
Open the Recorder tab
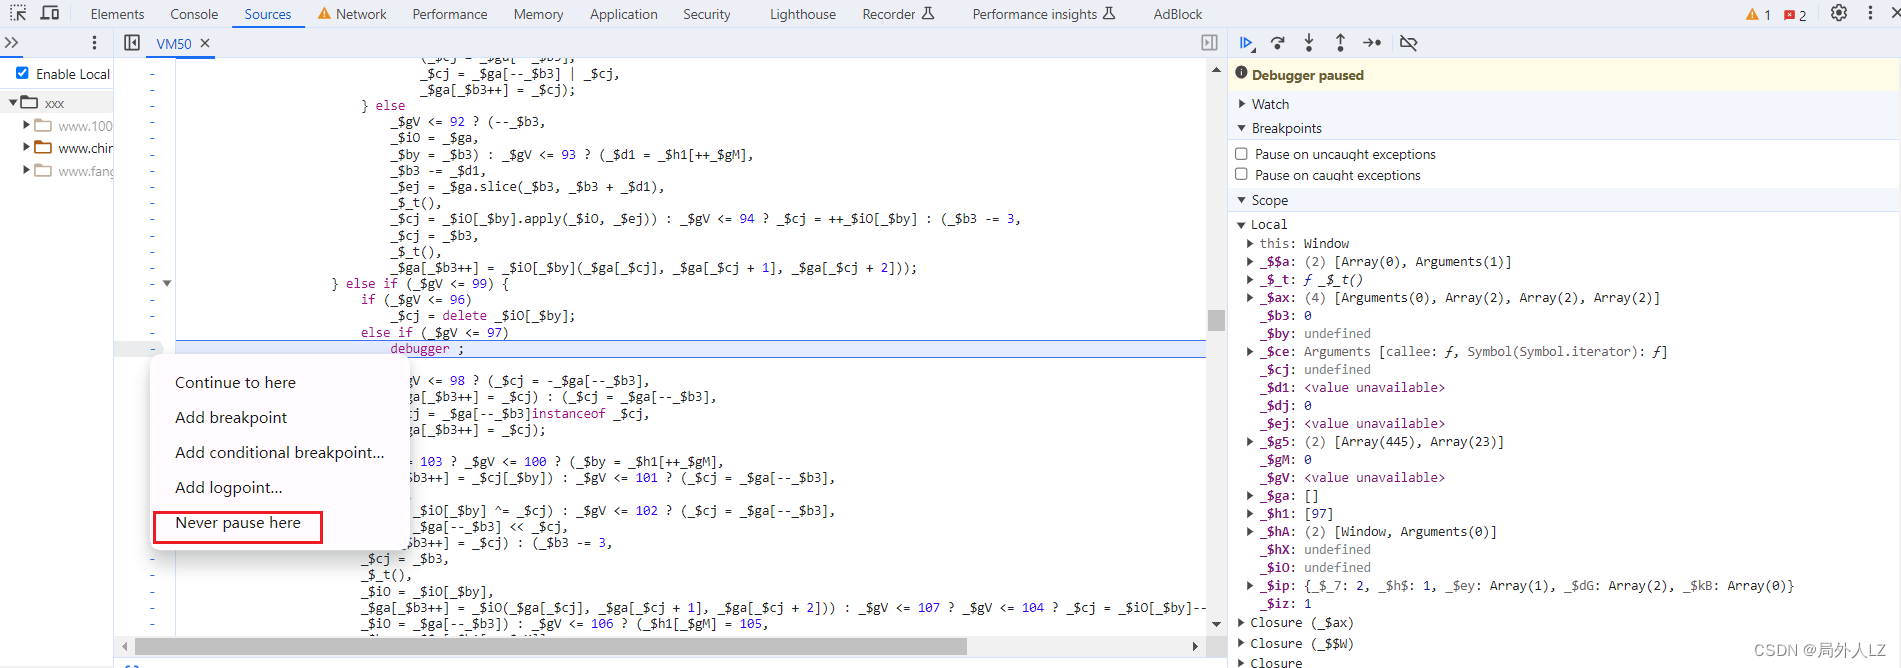[x=897, y=14]
